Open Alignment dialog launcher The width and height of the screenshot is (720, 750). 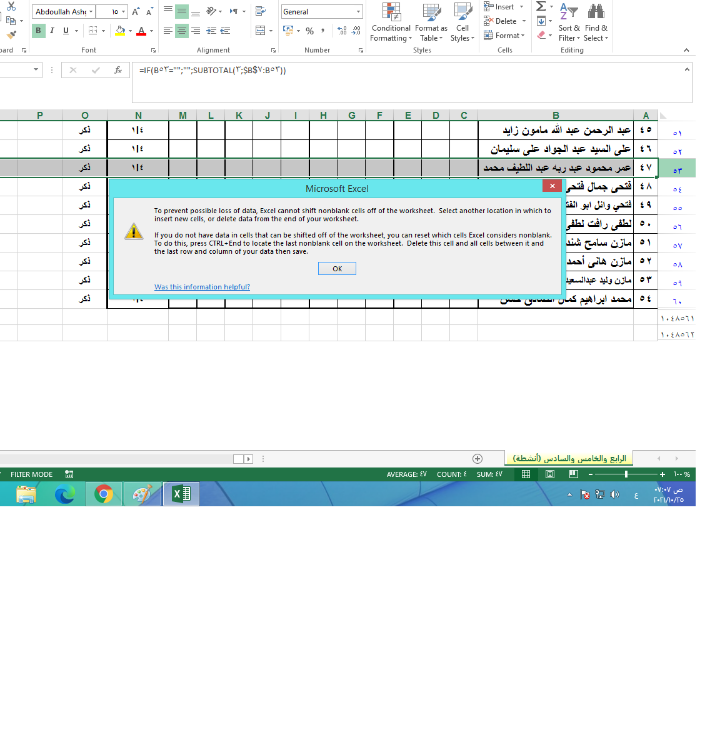pos(273,50)
